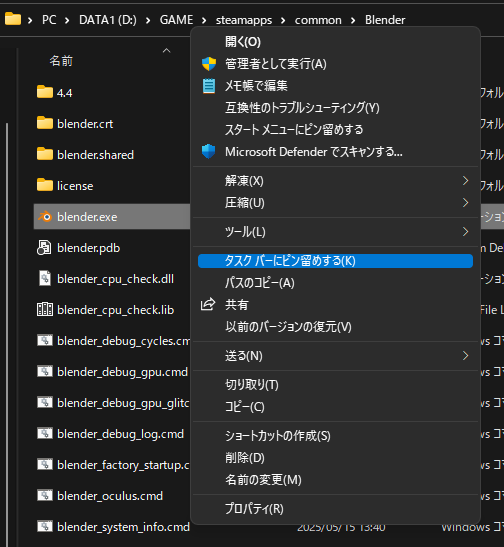
Task: Choose 削除(D) menu entry
Action: point(336,458)
